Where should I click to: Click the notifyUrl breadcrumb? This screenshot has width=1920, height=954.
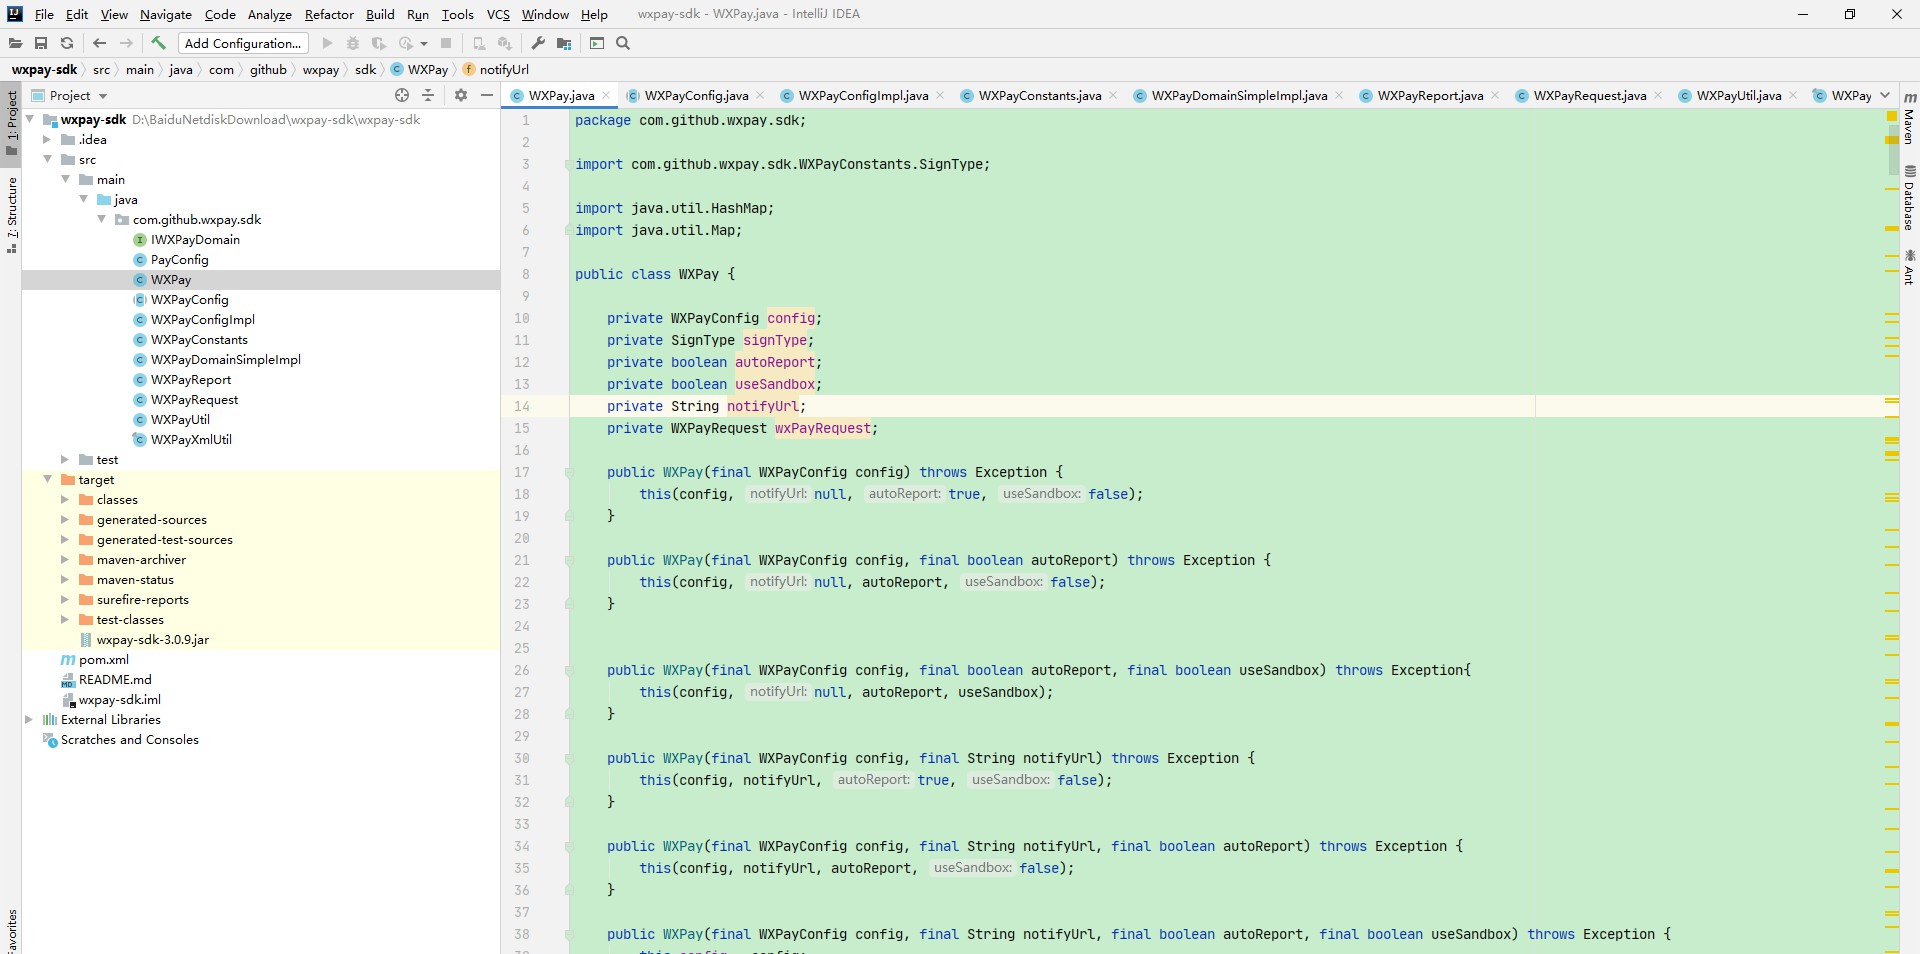[x=496, y=69]
